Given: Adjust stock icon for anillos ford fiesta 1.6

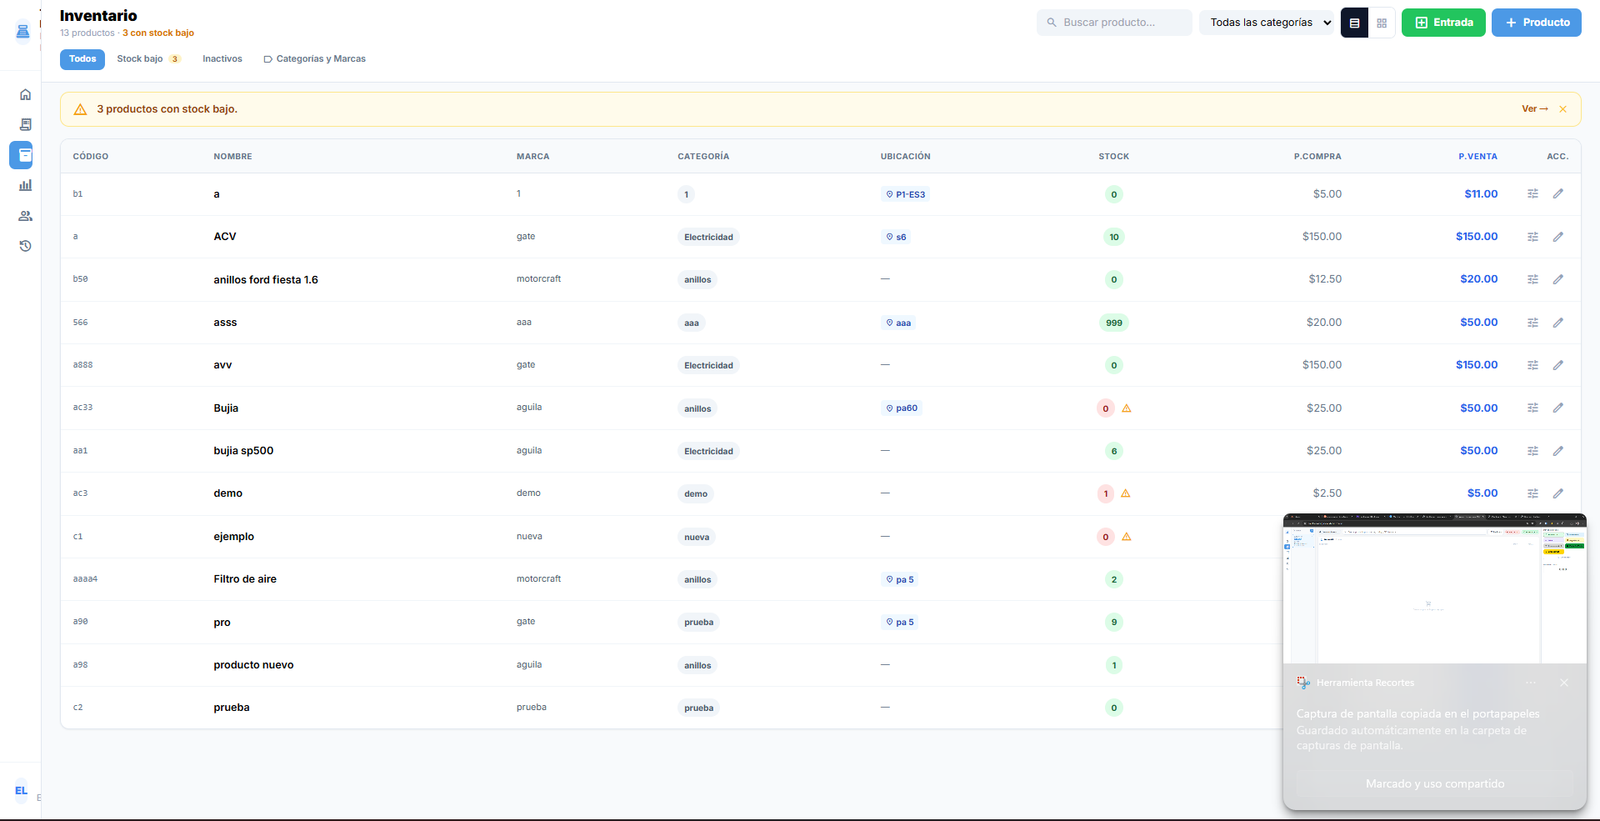Looking at the screenshot, I should click(1533, 280).
